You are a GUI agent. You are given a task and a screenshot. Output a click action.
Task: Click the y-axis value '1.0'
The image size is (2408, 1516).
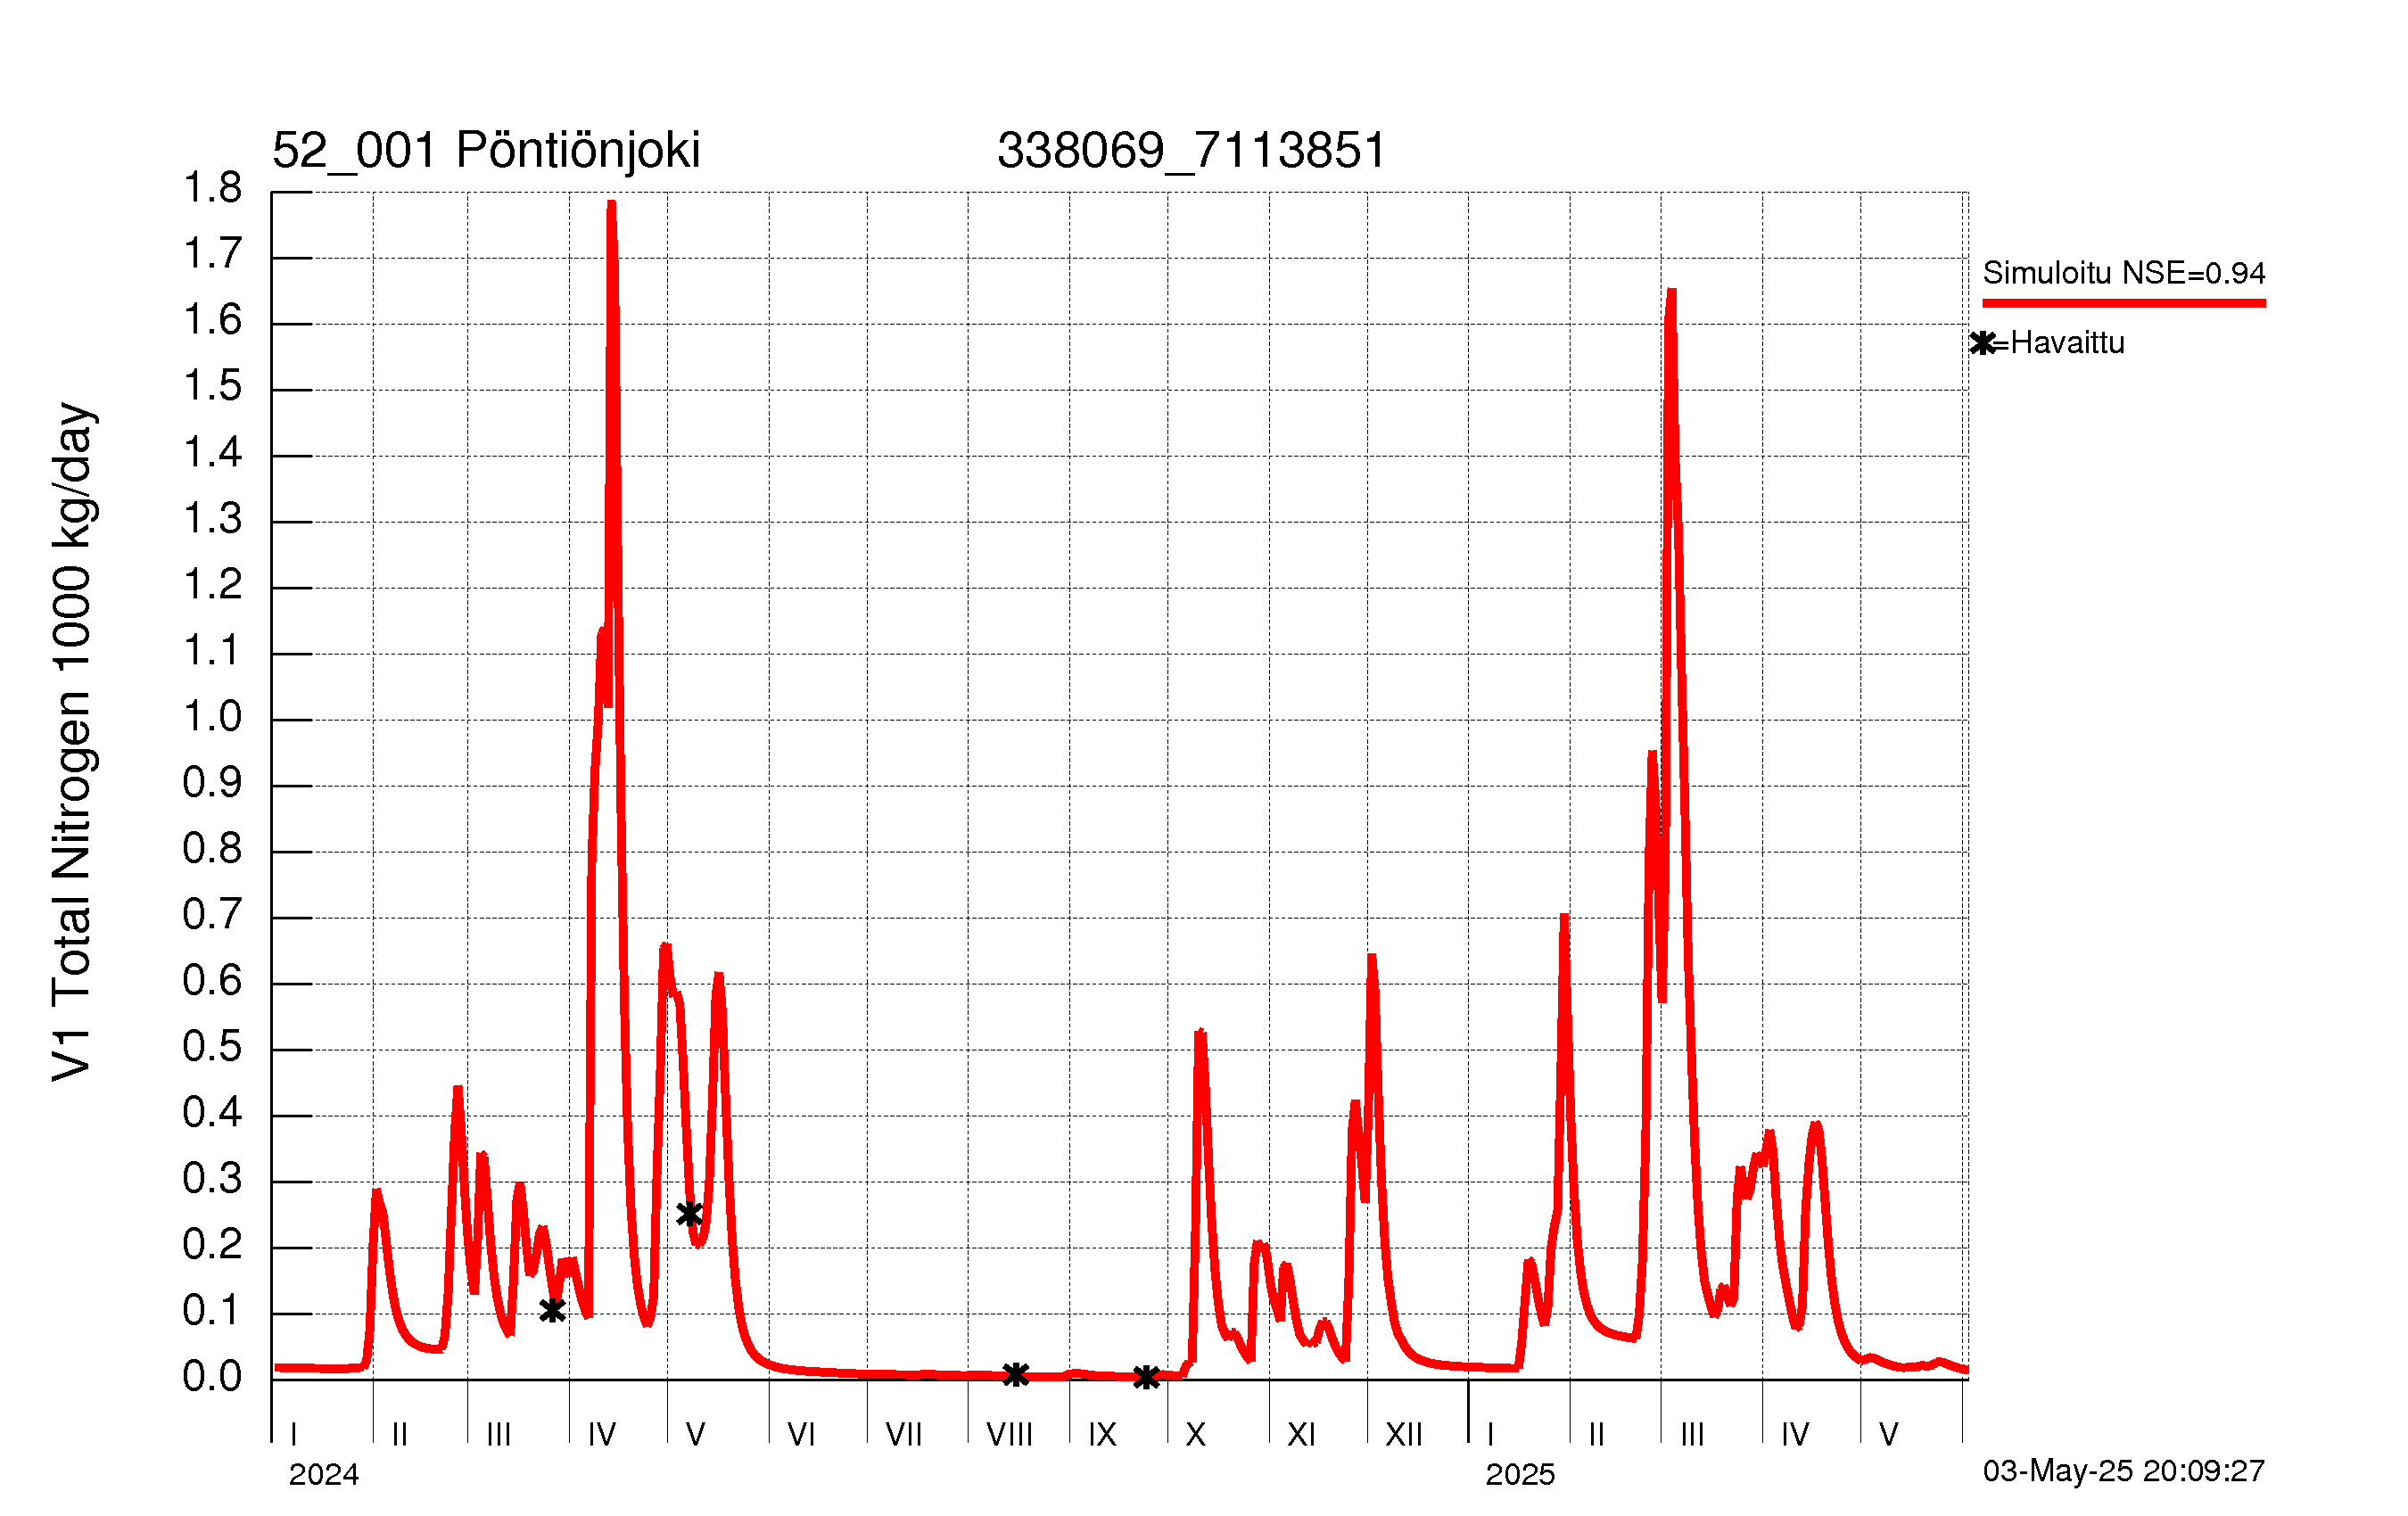pos(212,717)
